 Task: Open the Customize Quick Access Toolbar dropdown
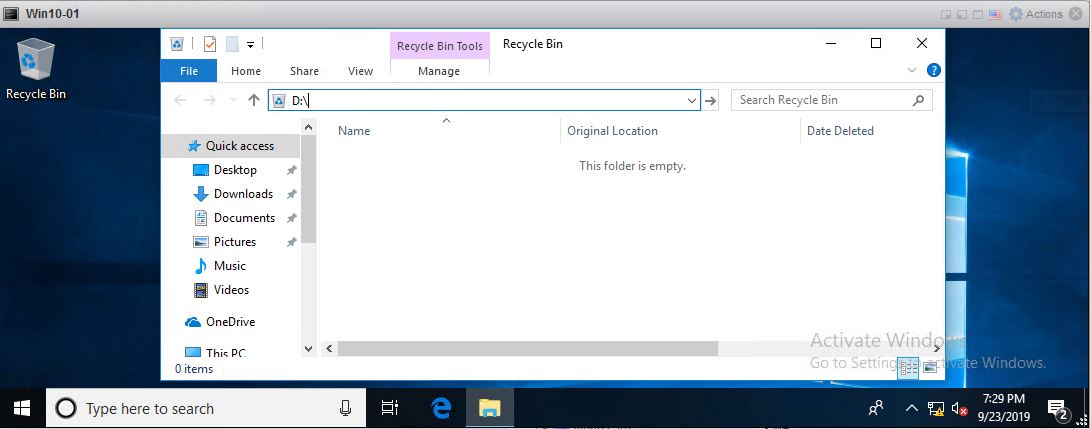coord(250,44)
